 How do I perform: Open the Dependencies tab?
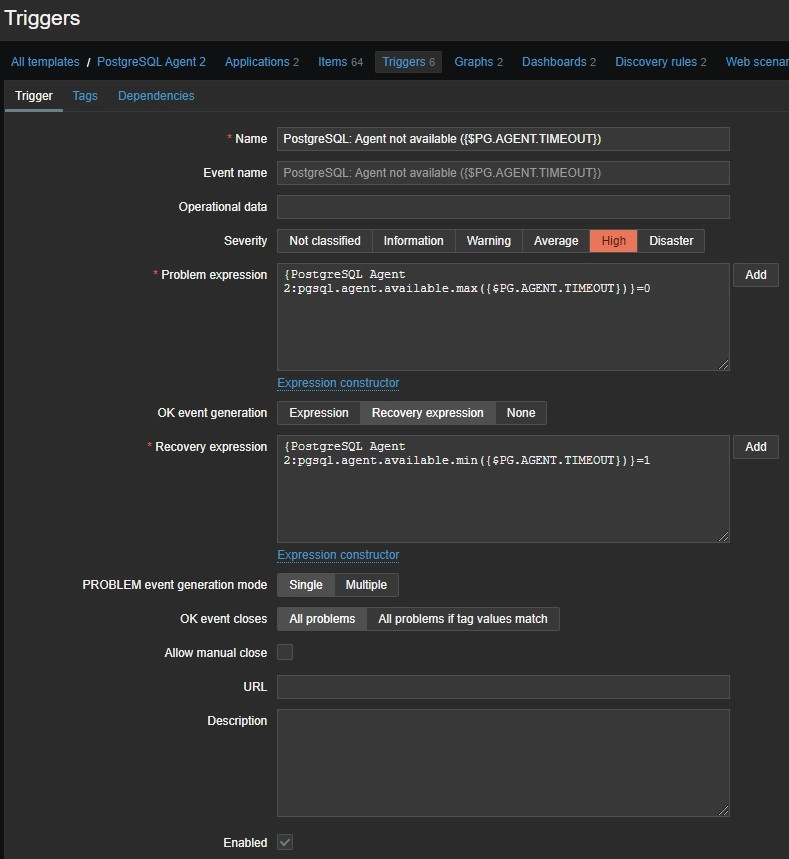click(x=156, y=96)
